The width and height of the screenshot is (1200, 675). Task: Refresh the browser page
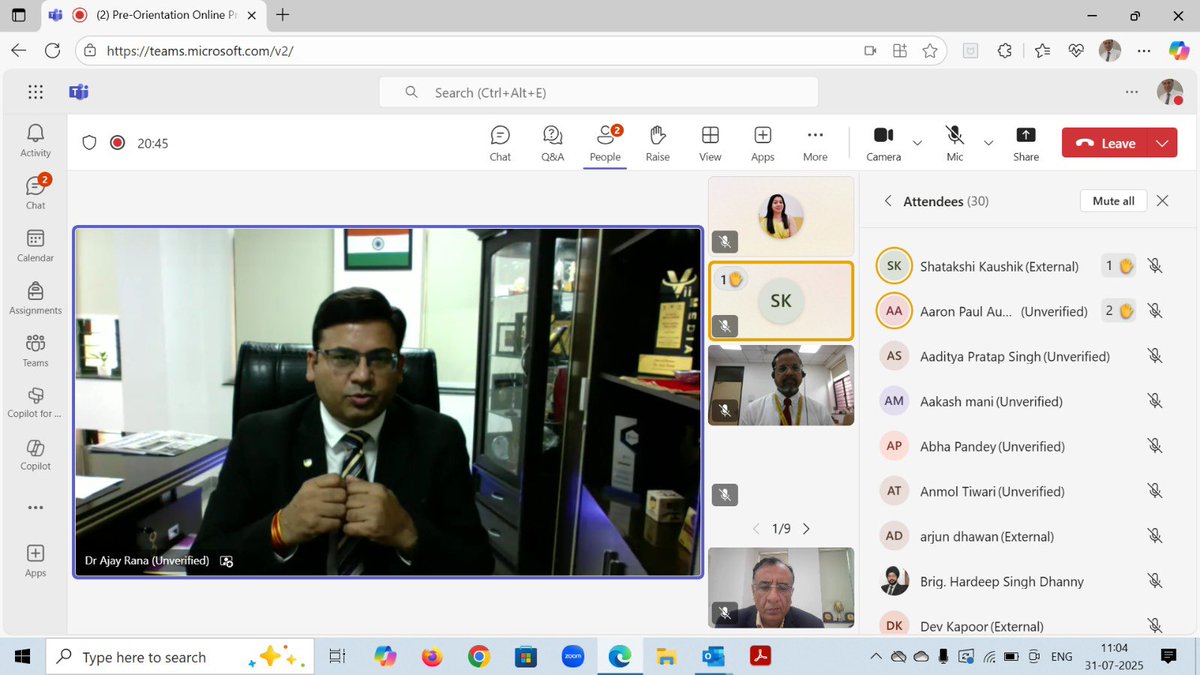click(x=52, y=50)
